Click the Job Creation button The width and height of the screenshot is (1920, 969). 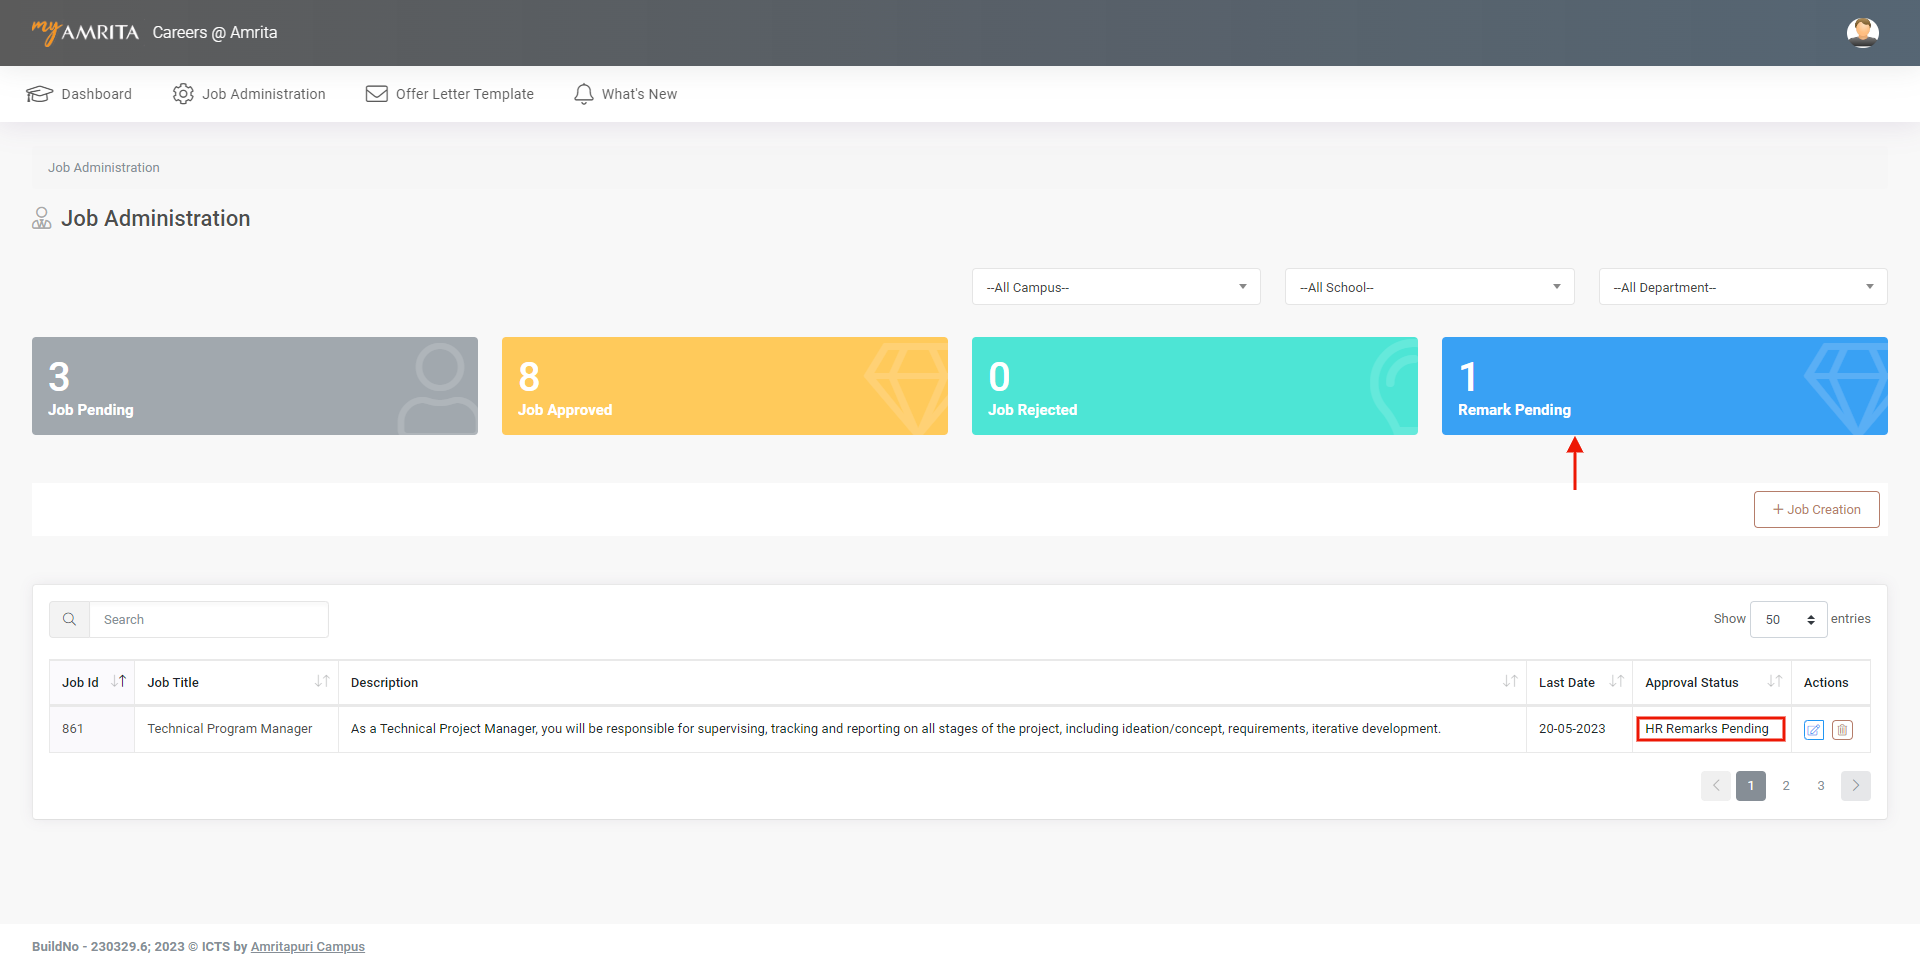point(1816,510)
